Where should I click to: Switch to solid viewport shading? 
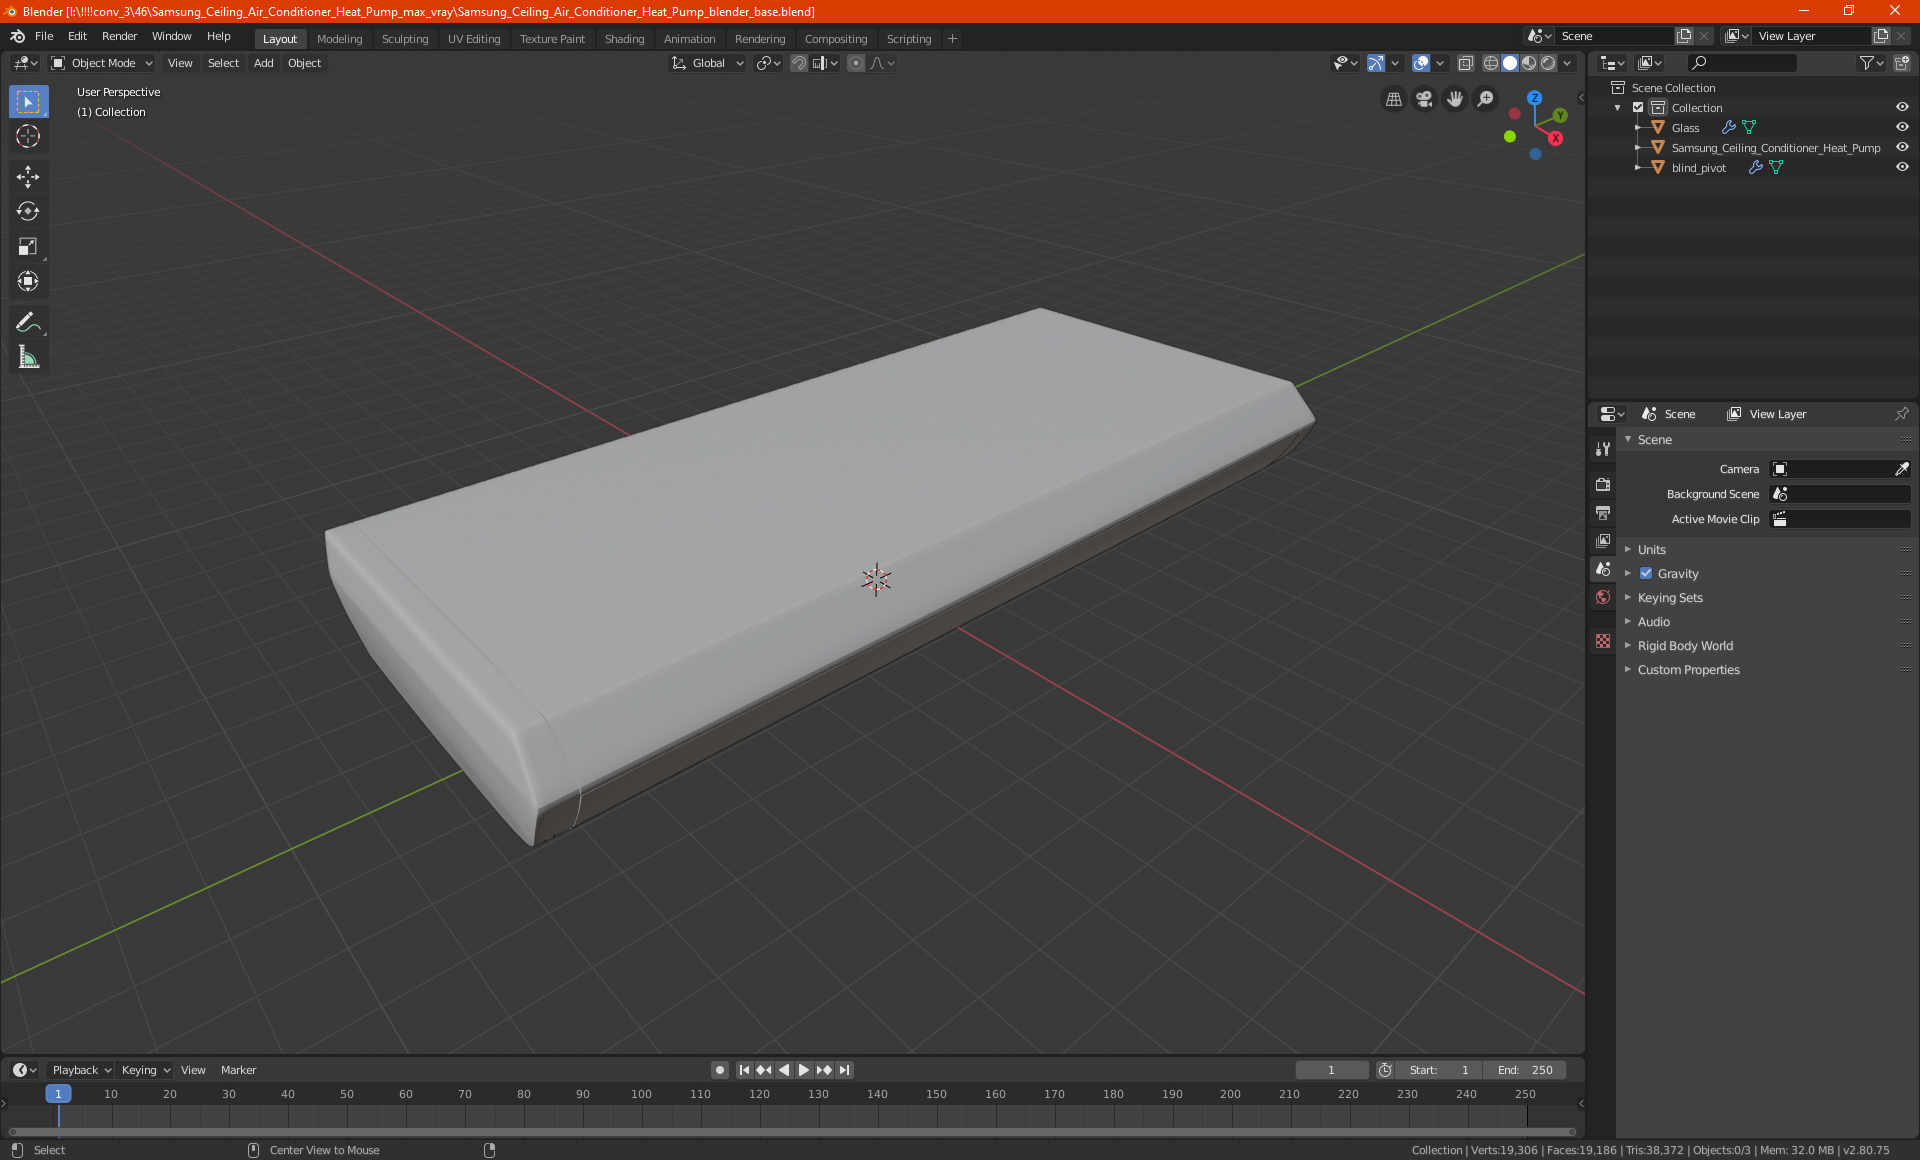pos(1510,63)
